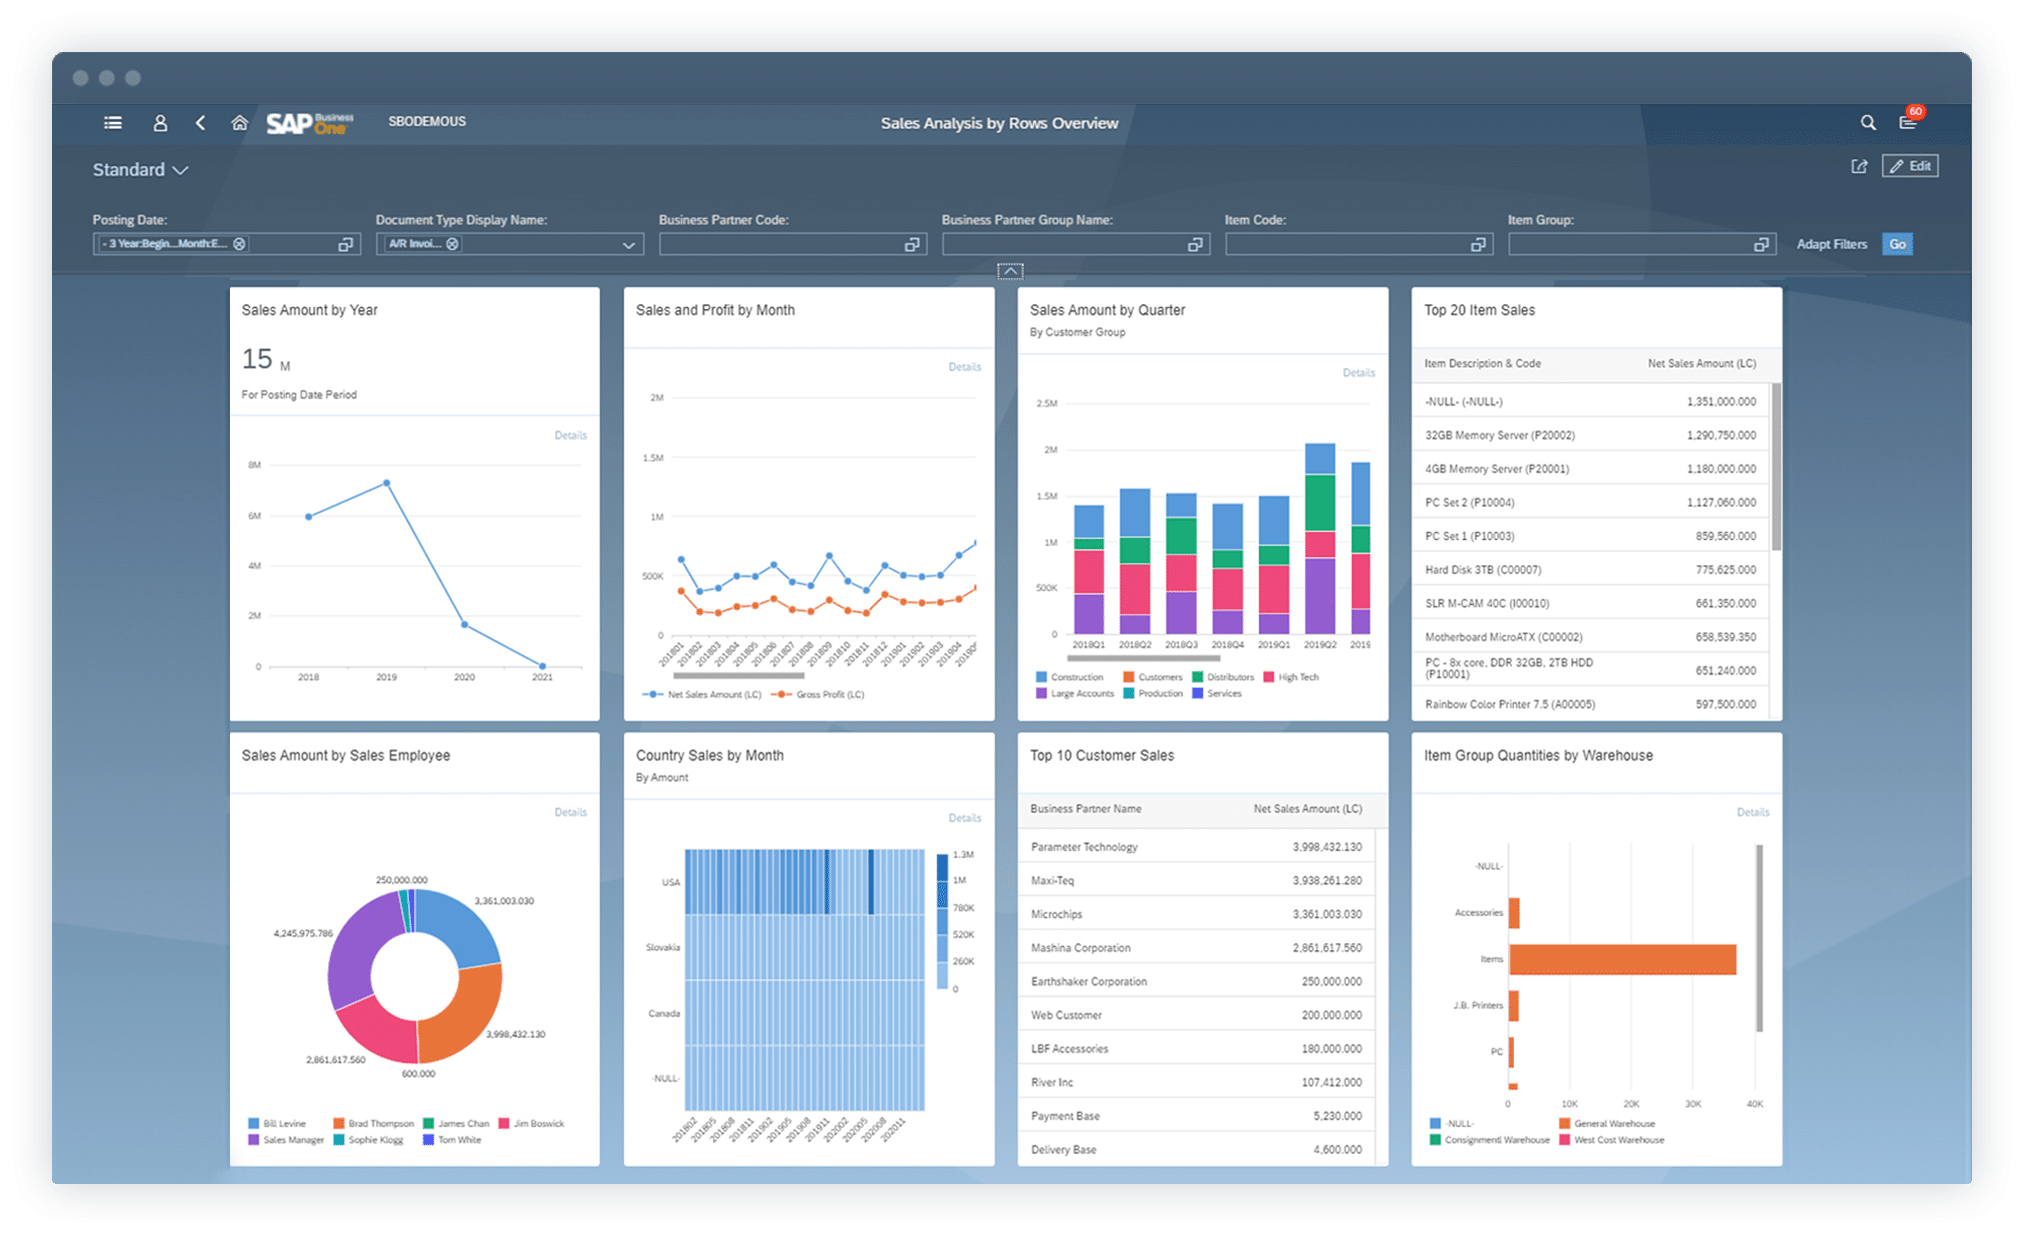Collapse the filter bar chevron
2024x1236 pixels.
click(1011, 271)
